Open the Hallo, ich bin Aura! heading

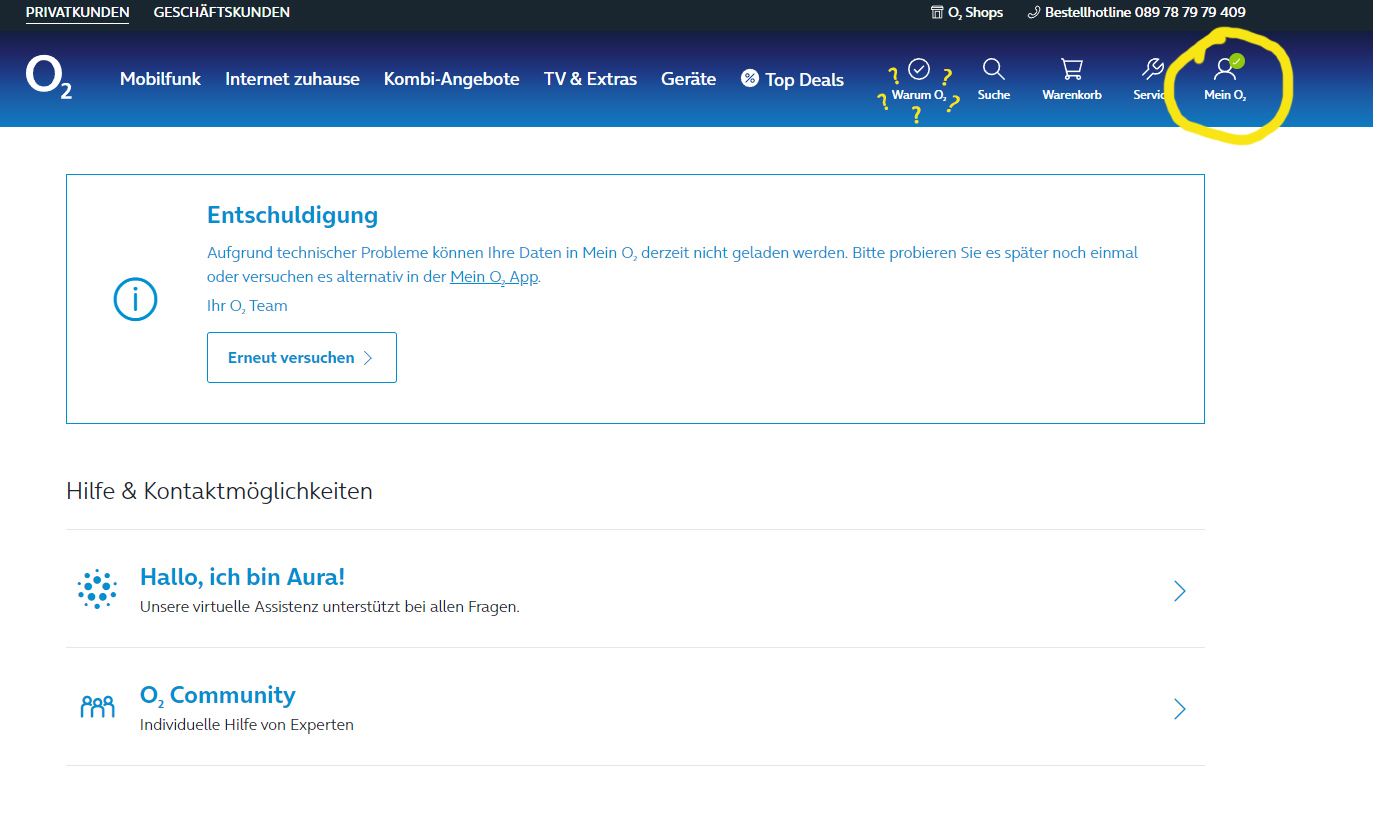242,577
